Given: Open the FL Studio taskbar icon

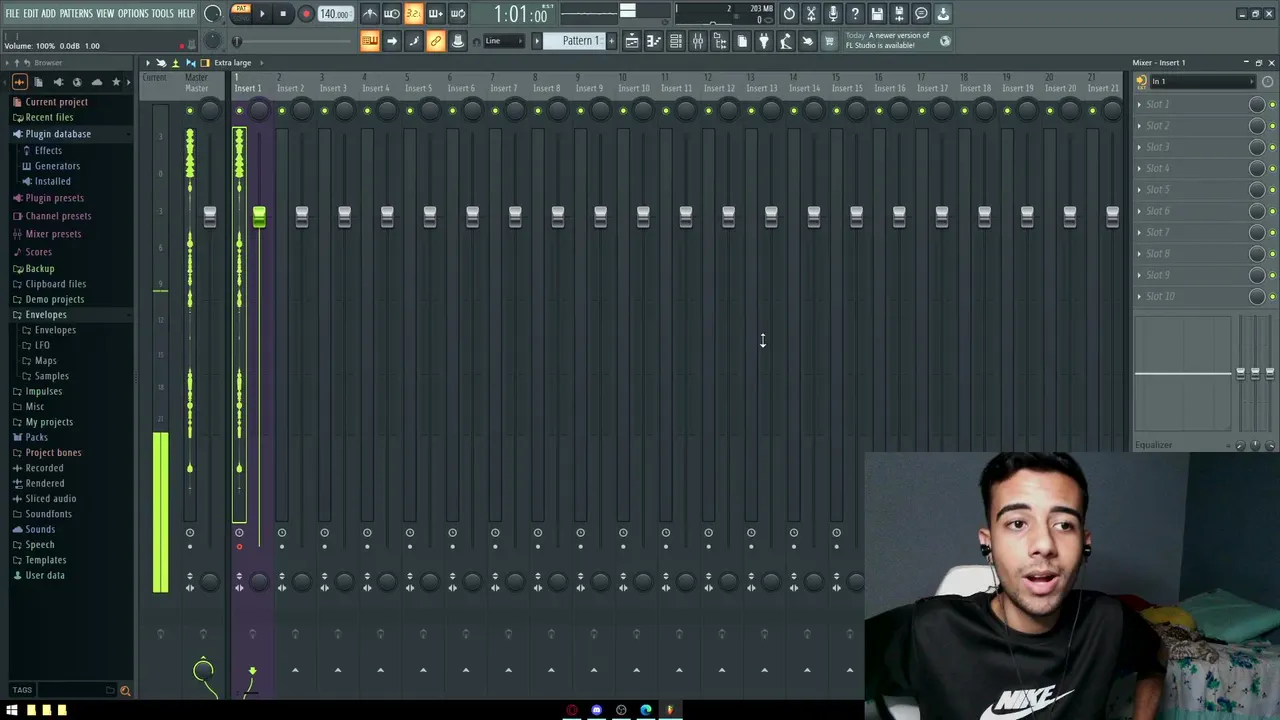Looking at the screenshot, I should tap(670, 710).
